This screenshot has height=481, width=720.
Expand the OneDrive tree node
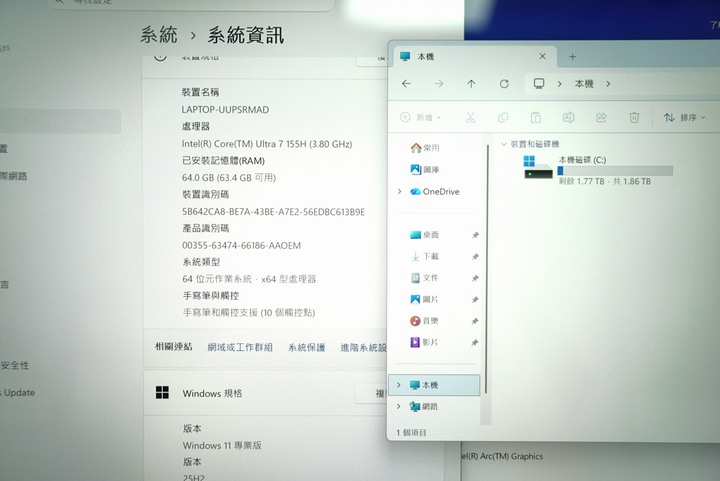pos(399,191)
